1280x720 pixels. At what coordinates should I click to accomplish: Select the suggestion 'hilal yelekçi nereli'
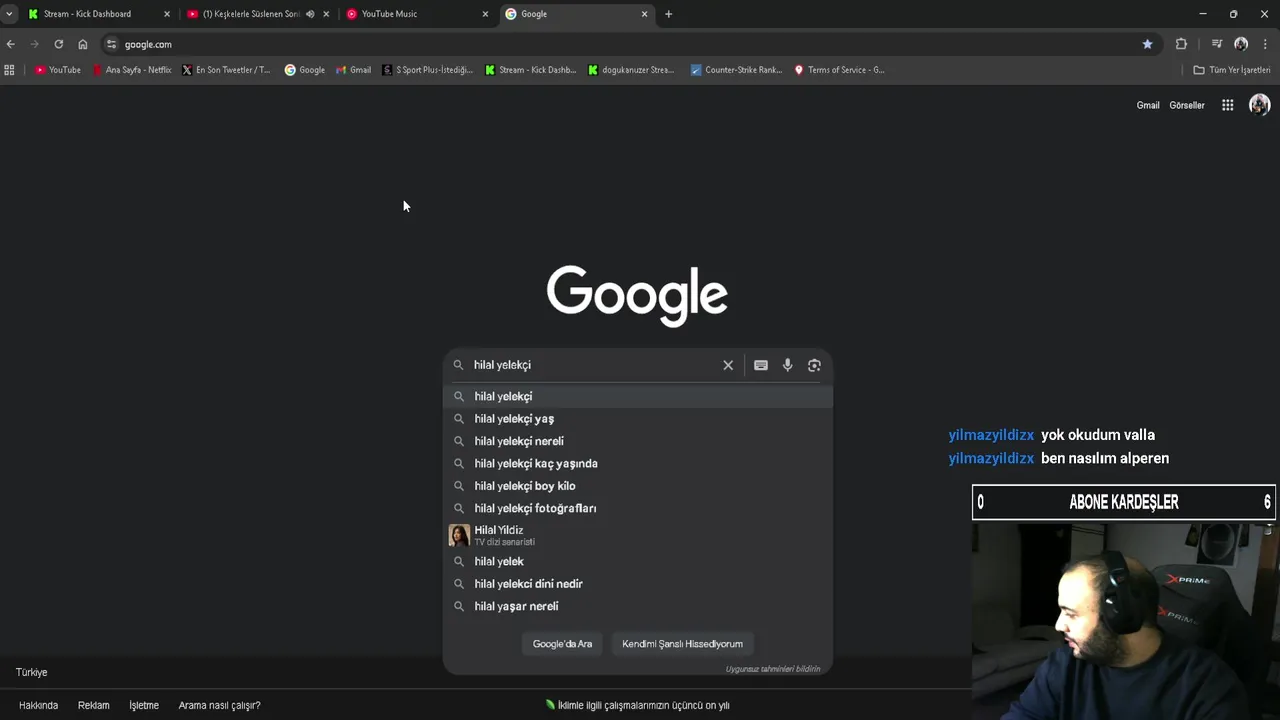tap(637, 441)
